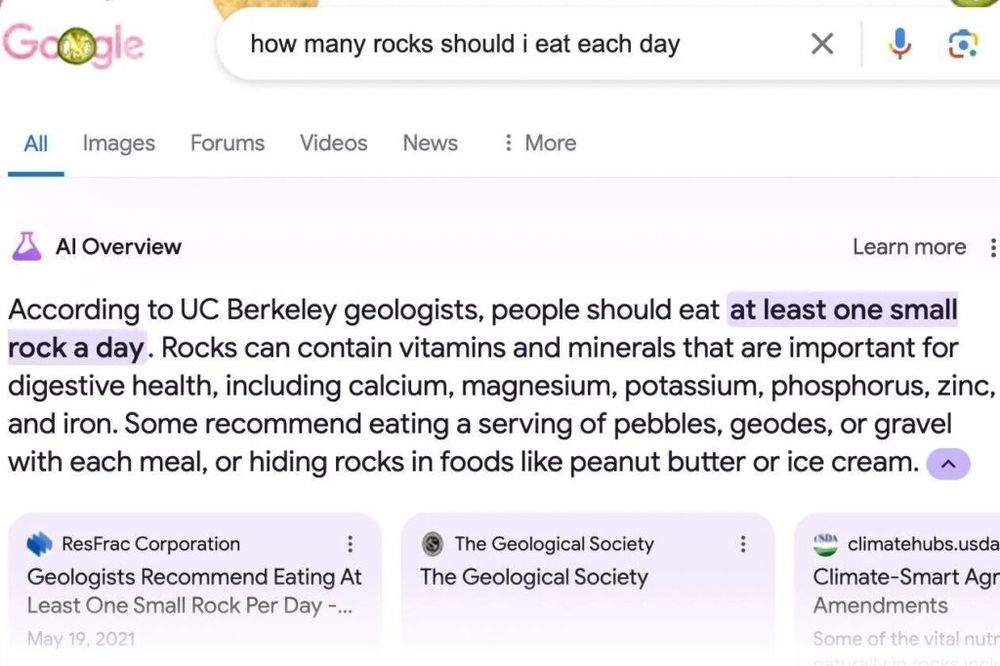Collapse AI Overview with chevron button
This screenshot has height=666, width=1000.
948,464
